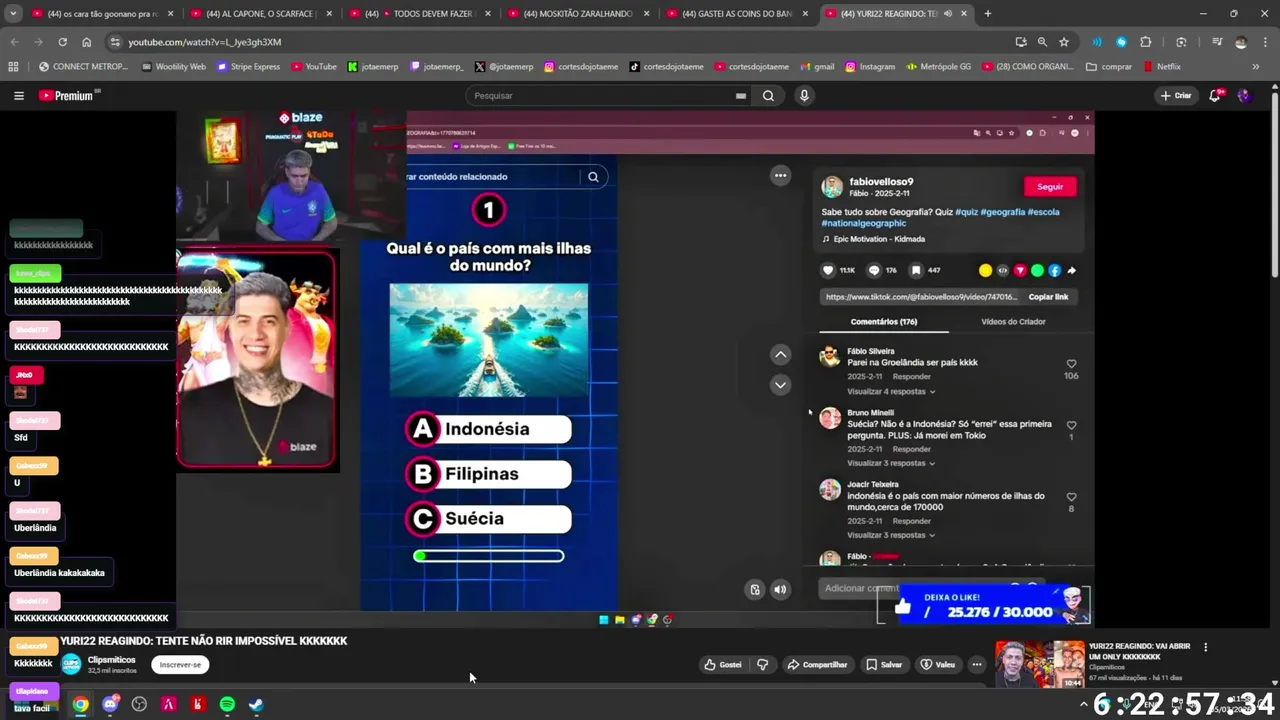Image resolution: width=1280 pixels, height=720 pixels.
Task: Click the address bar URL
Action: click(x=204, y=42)
